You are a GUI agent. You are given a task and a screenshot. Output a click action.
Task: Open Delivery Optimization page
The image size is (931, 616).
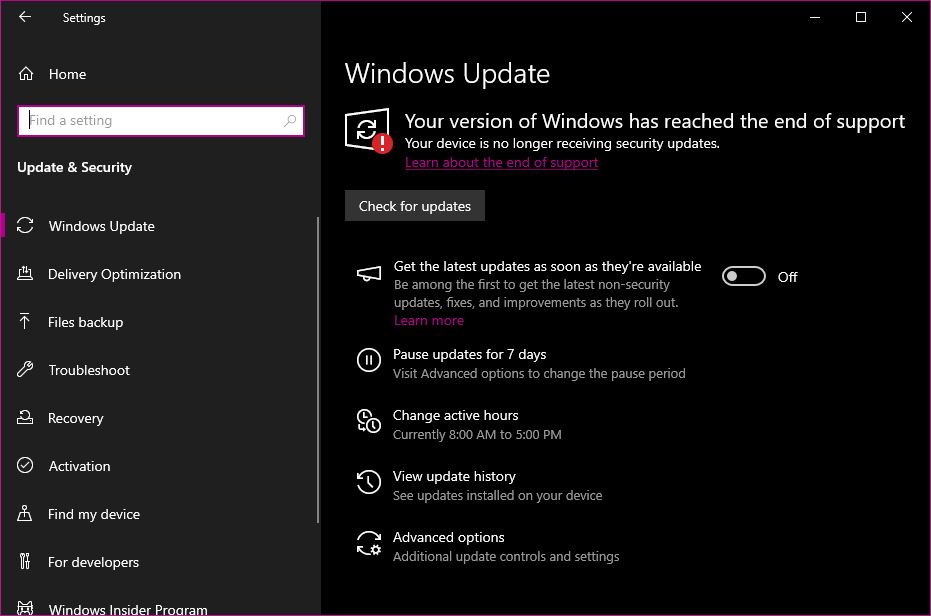pyautogui.click(x=159, y=274)
